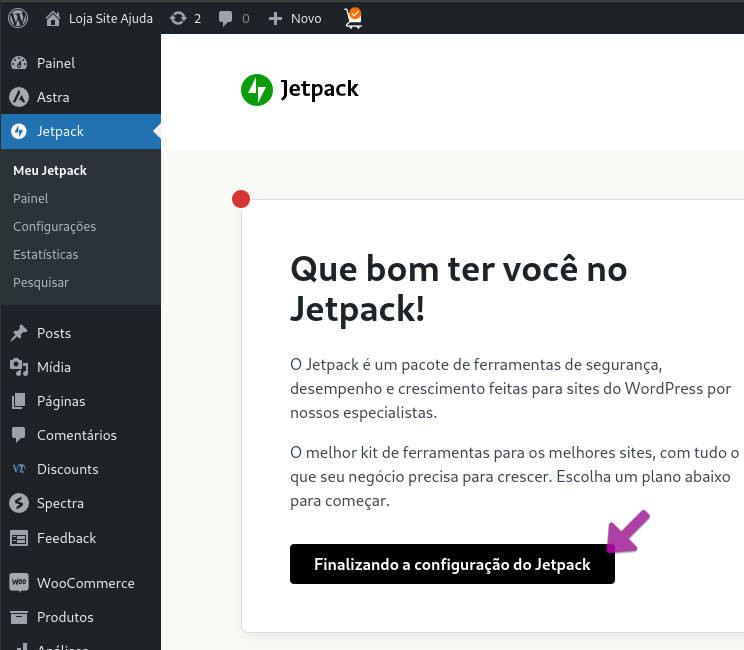Click the Jetpack lightning icon in sidebar
Image resolution: width=744 pixels, height=650 pixels.
(x=19, y=131)
